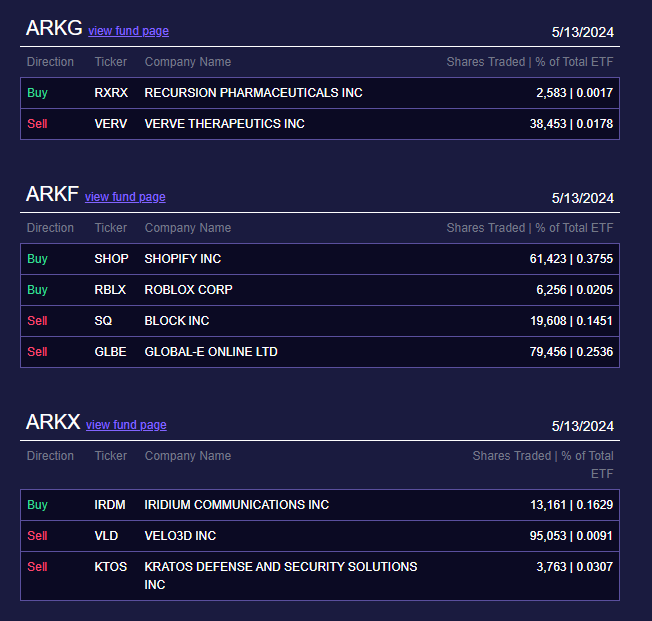Click ARKF table Direction column header
The image size is (652, 621).
tap(50, 228)
